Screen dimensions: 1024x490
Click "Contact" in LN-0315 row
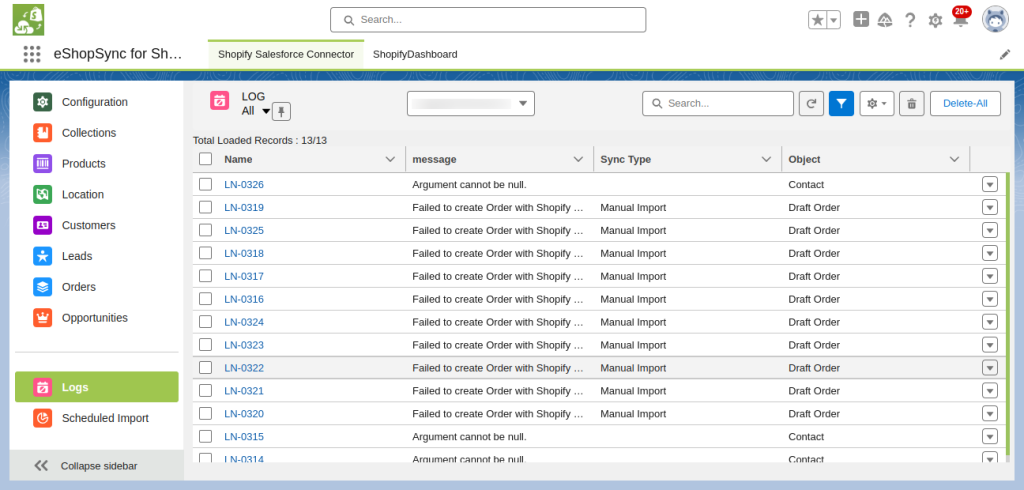click(806, 436)
